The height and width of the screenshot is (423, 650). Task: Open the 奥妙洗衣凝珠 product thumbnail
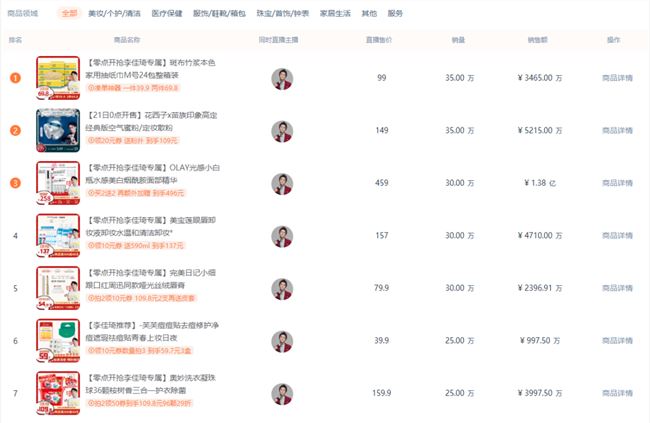[x=58, y=393]
